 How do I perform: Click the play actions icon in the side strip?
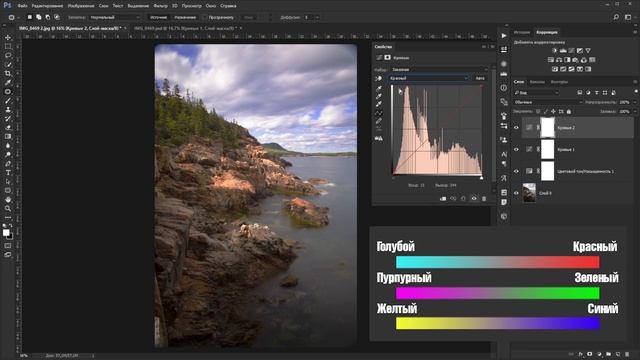pos(504,36)
